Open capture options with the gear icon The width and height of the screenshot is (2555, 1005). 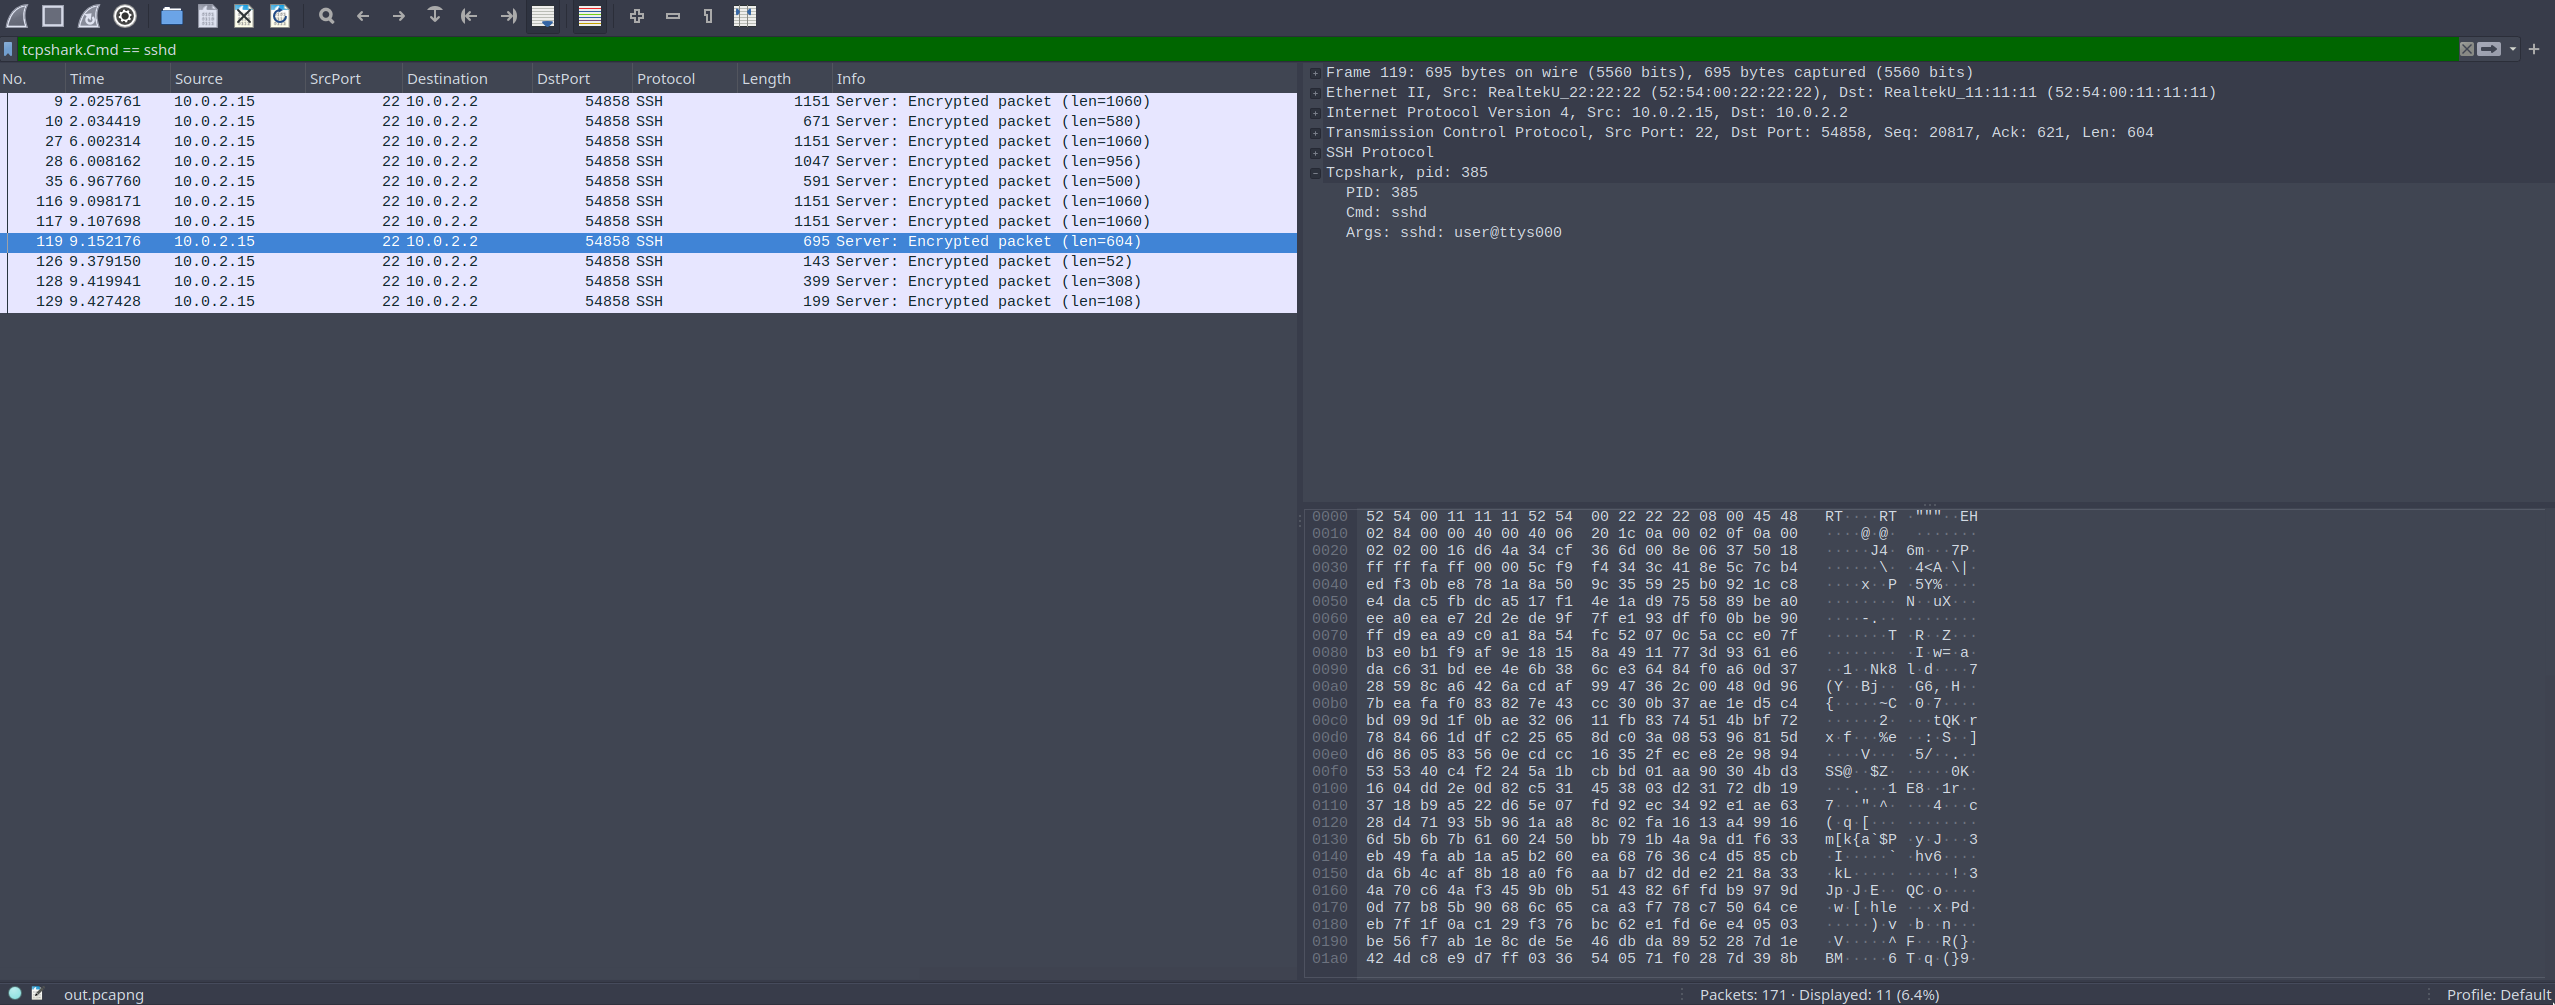[124, 16]
